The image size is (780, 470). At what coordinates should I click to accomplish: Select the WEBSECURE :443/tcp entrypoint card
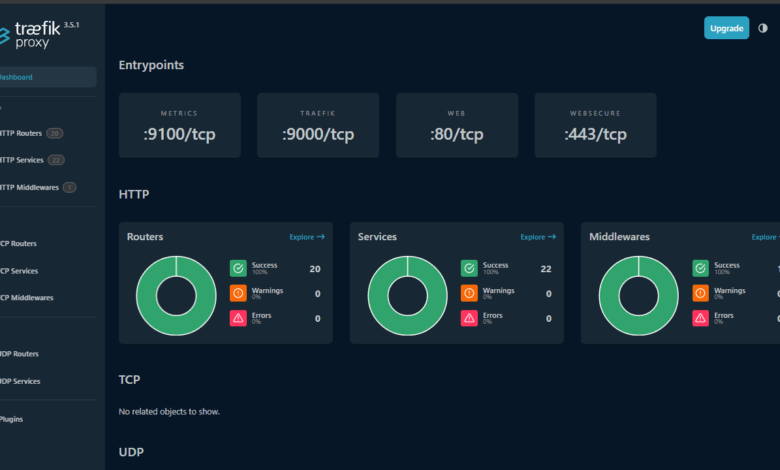click(x=595, y=125)
